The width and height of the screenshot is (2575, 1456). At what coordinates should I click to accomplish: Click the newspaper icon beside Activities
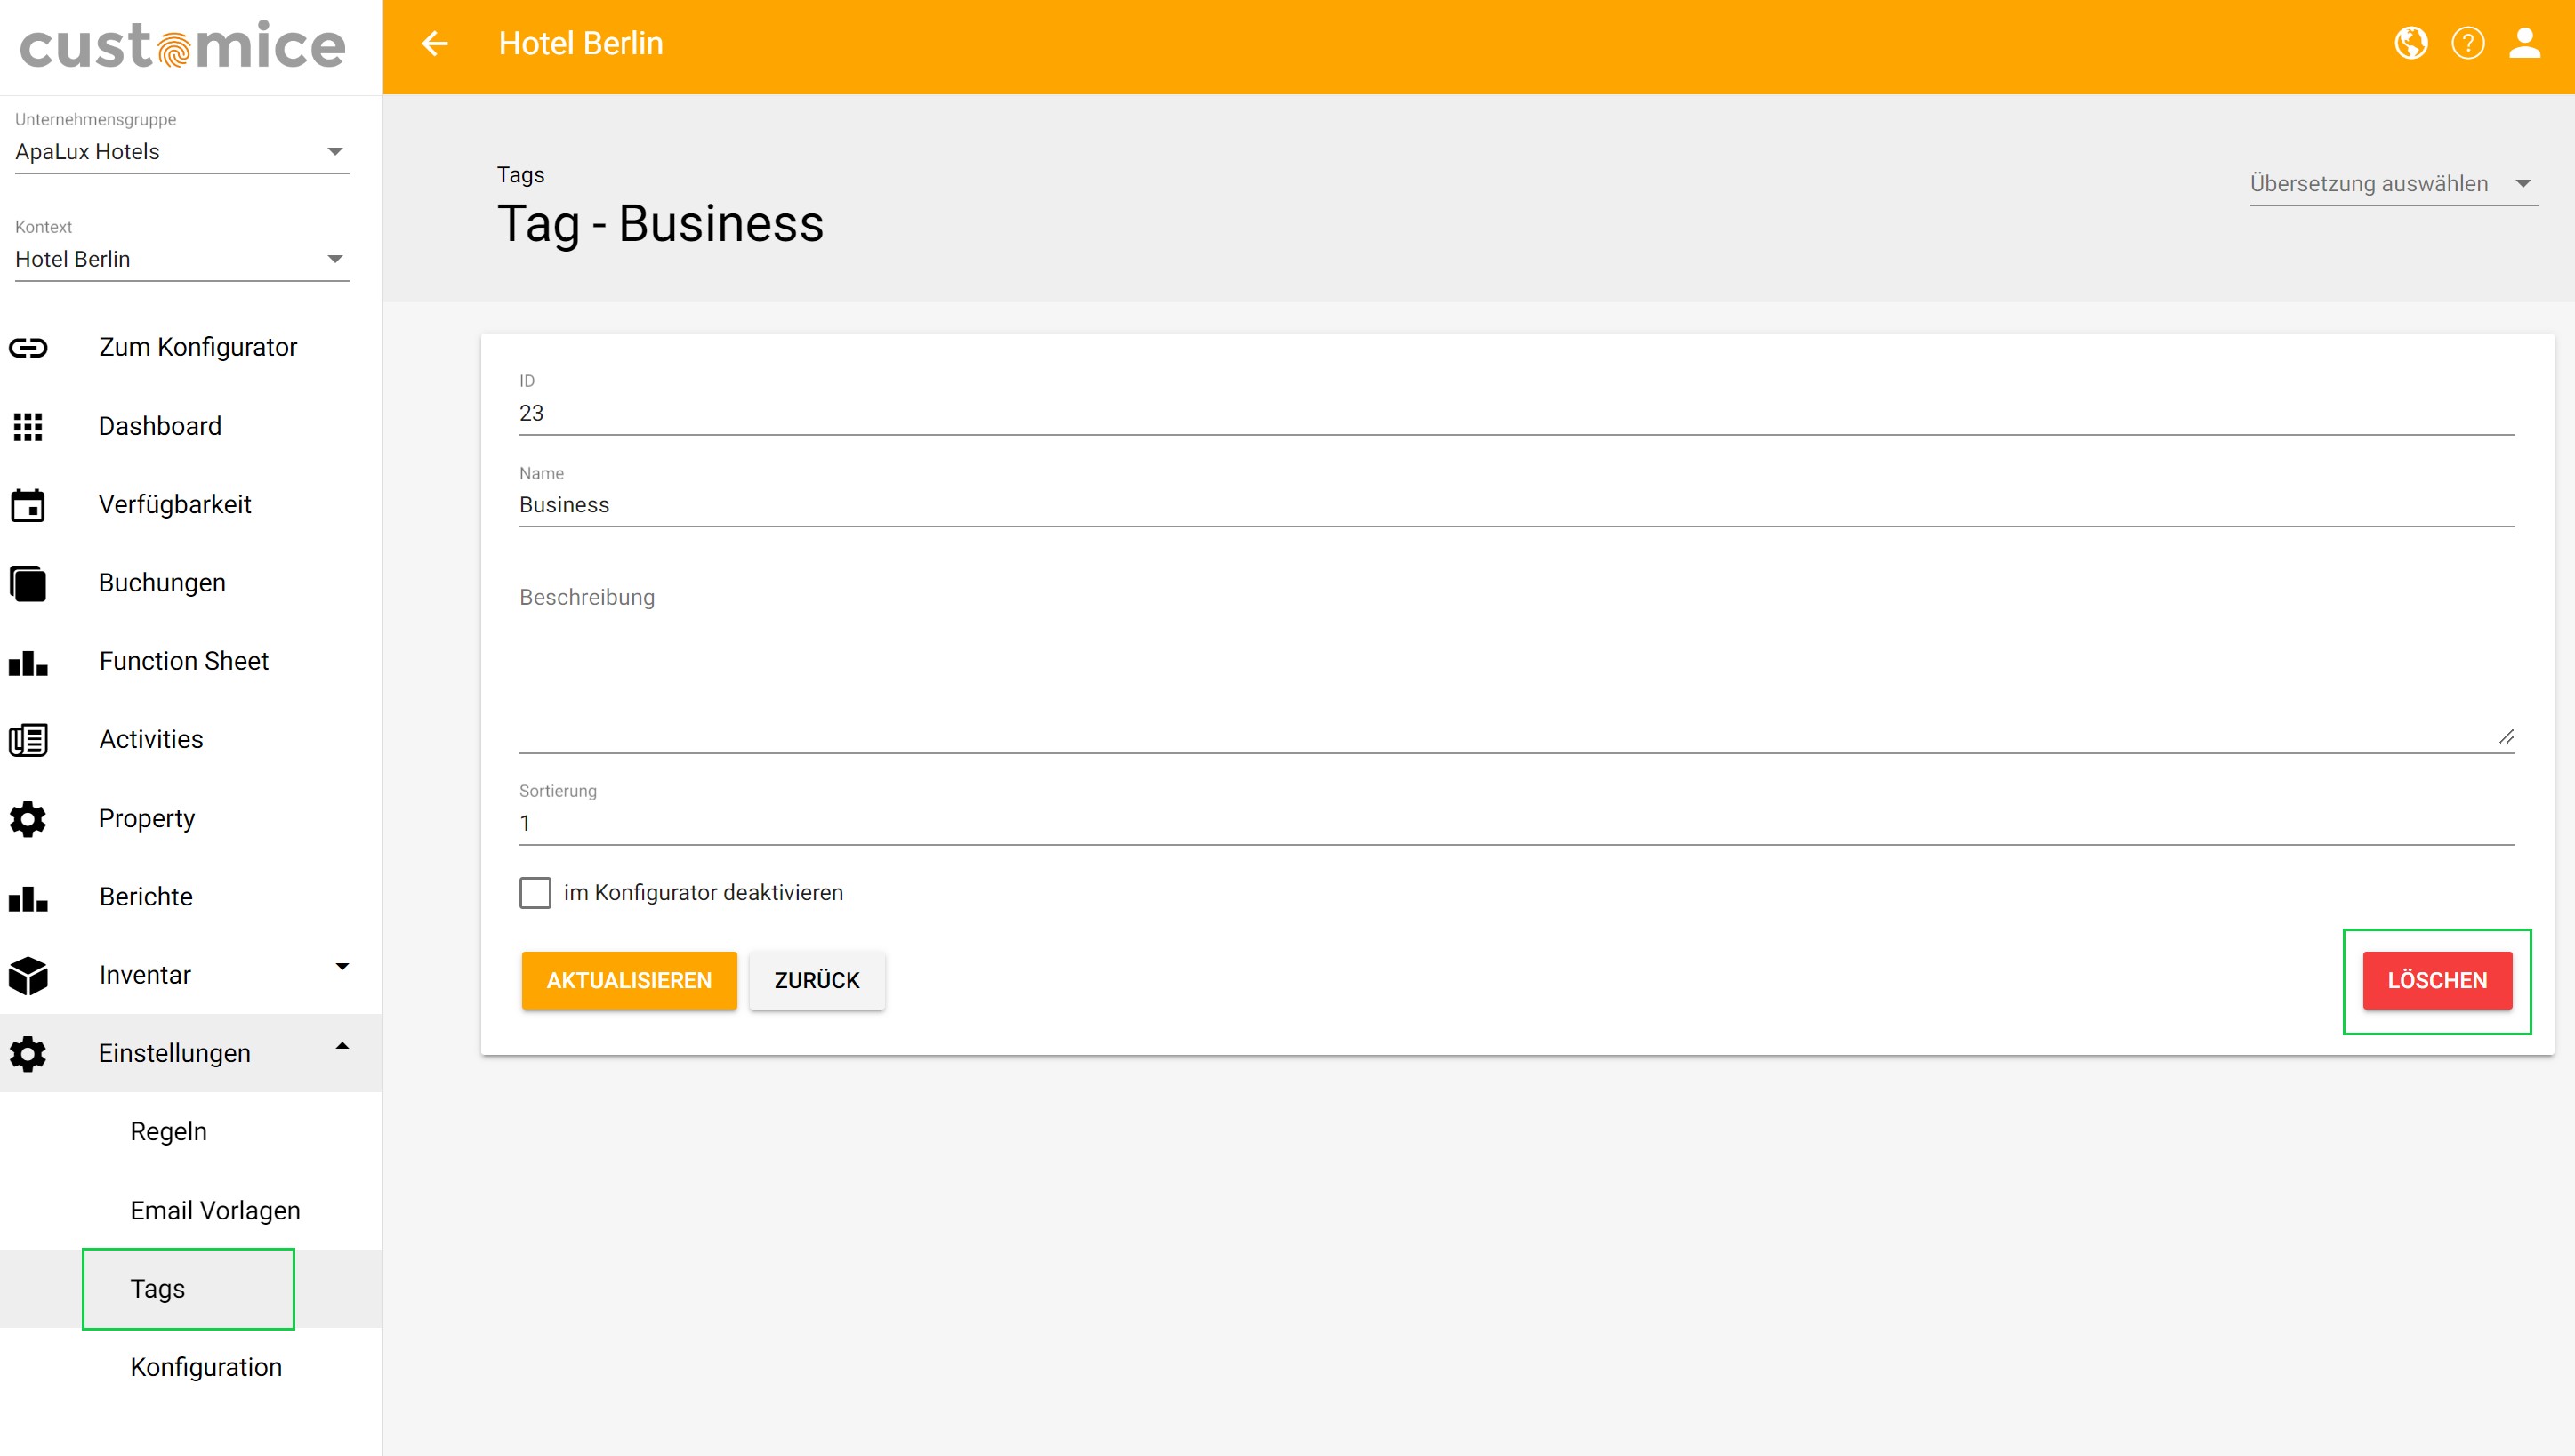tap(28, 740)
